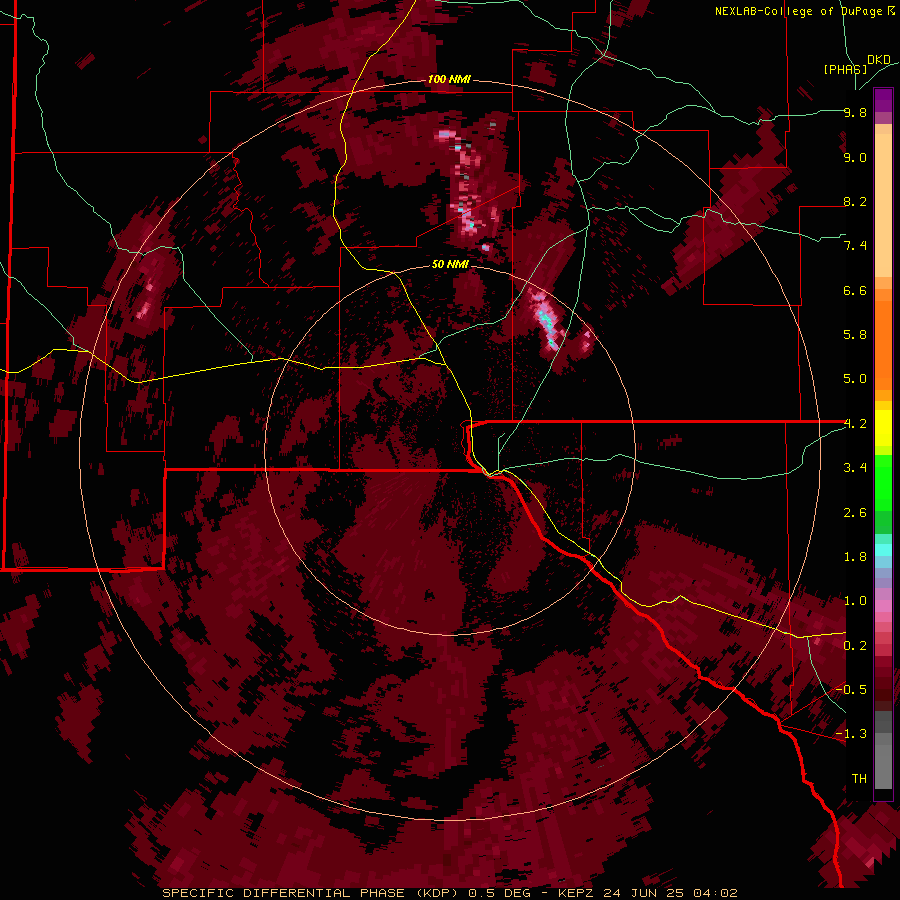This screenshot has width=900, height=900.
Task: Pick the pink band of the color bar
Action: click(x=883, y=606)
